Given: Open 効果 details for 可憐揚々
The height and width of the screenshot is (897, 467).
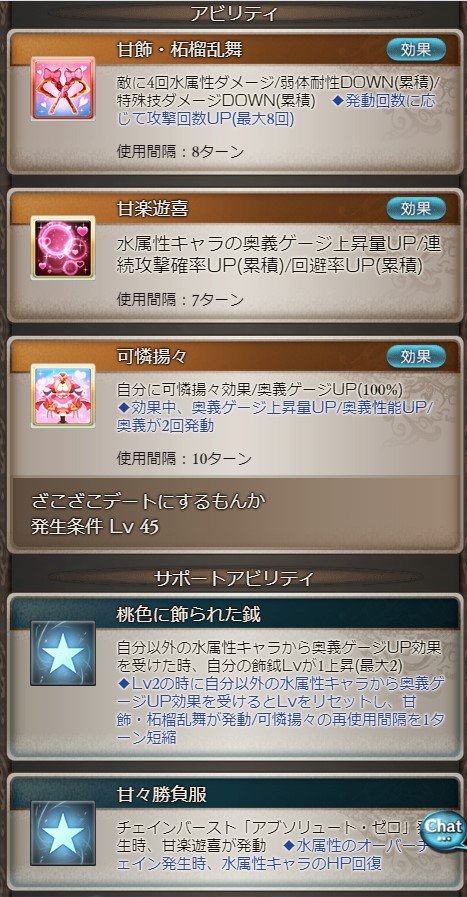Looking at the screenshot, I should [x=416, y=356].
